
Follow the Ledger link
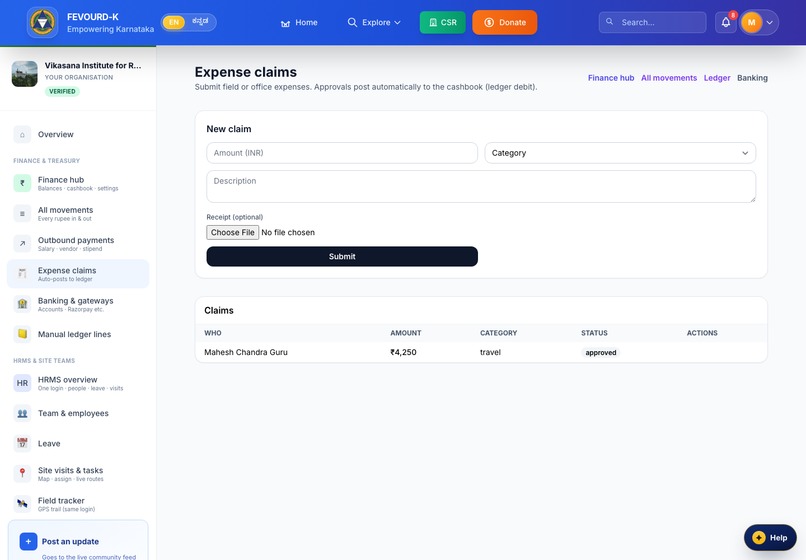(x=717, y=78)
